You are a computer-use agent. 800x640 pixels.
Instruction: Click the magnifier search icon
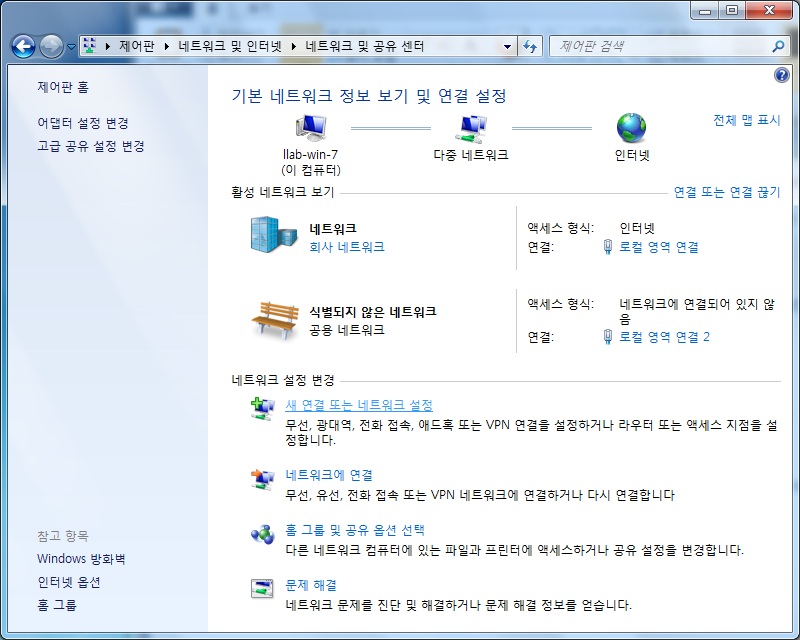click(x=779, y=46)
